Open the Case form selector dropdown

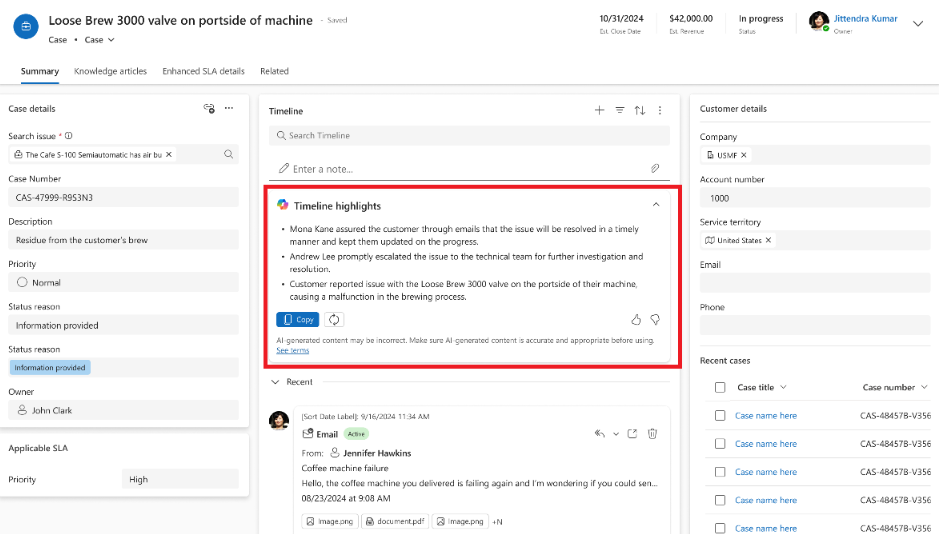99,40
